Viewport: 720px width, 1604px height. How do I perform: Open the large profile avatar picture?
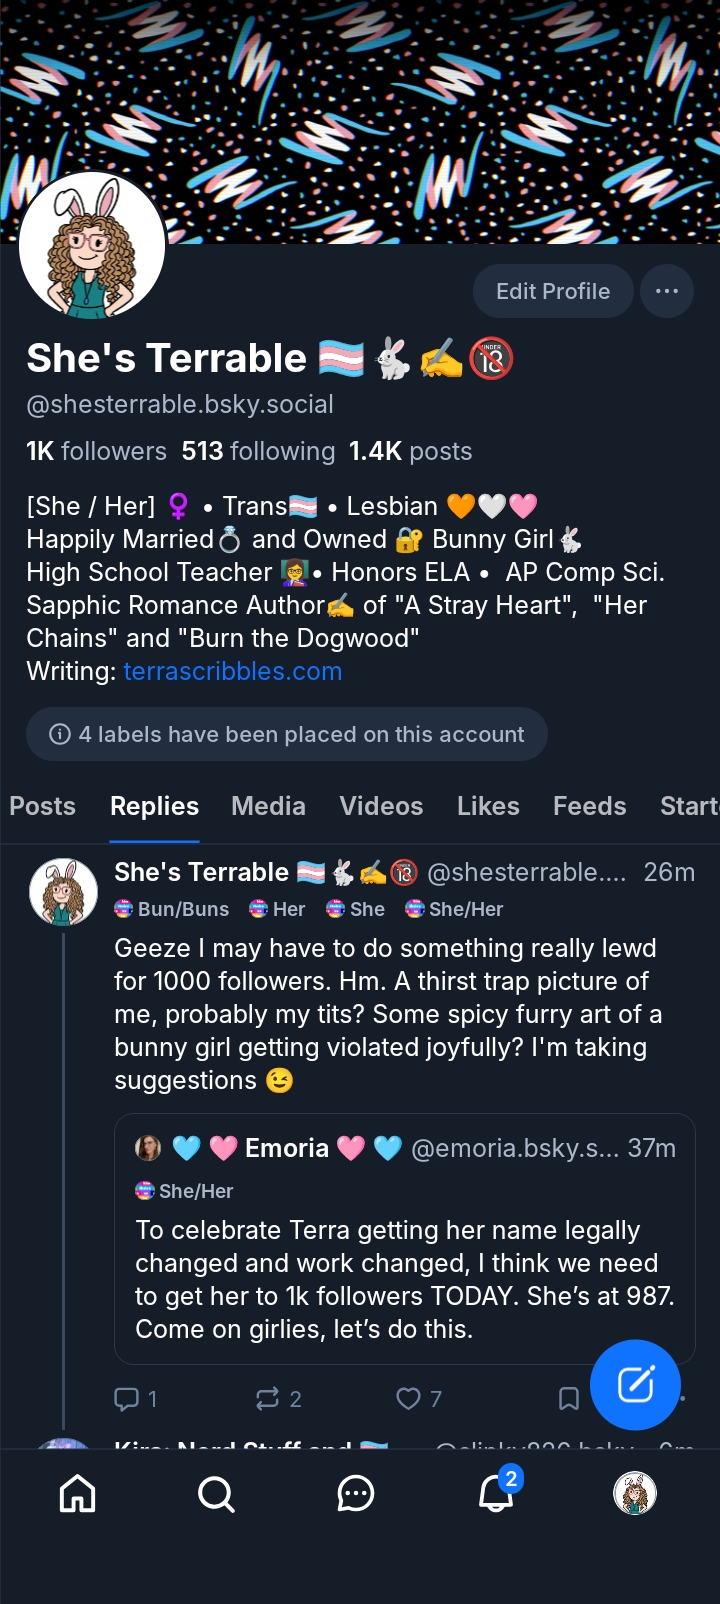click(93, 246)
